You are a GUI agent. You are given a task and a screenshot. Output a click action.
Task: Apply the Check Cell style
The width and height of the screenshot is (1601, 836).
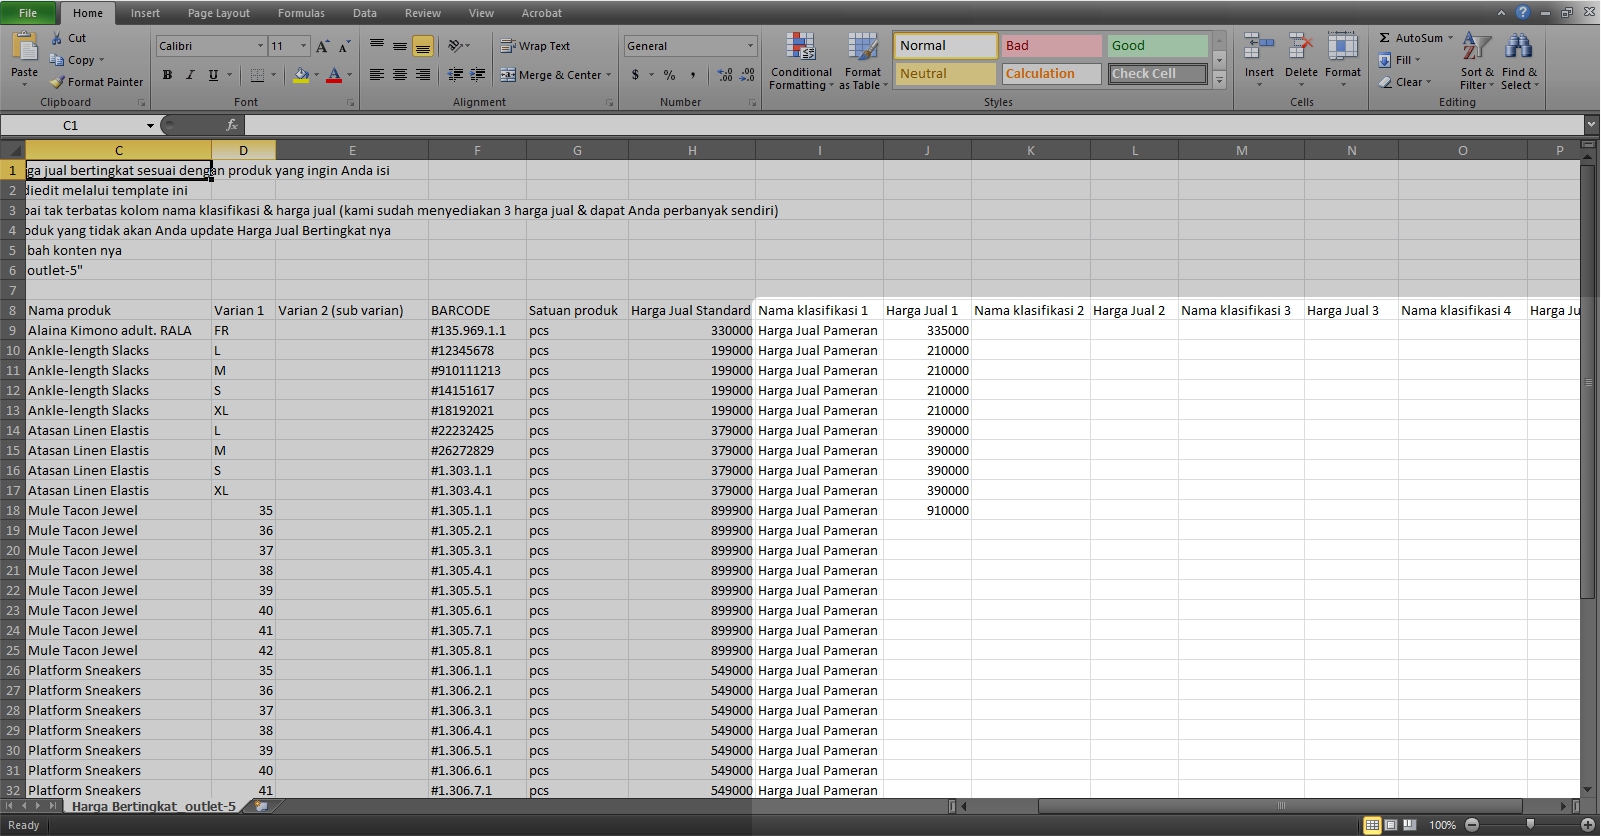[x=1157, y=74]
